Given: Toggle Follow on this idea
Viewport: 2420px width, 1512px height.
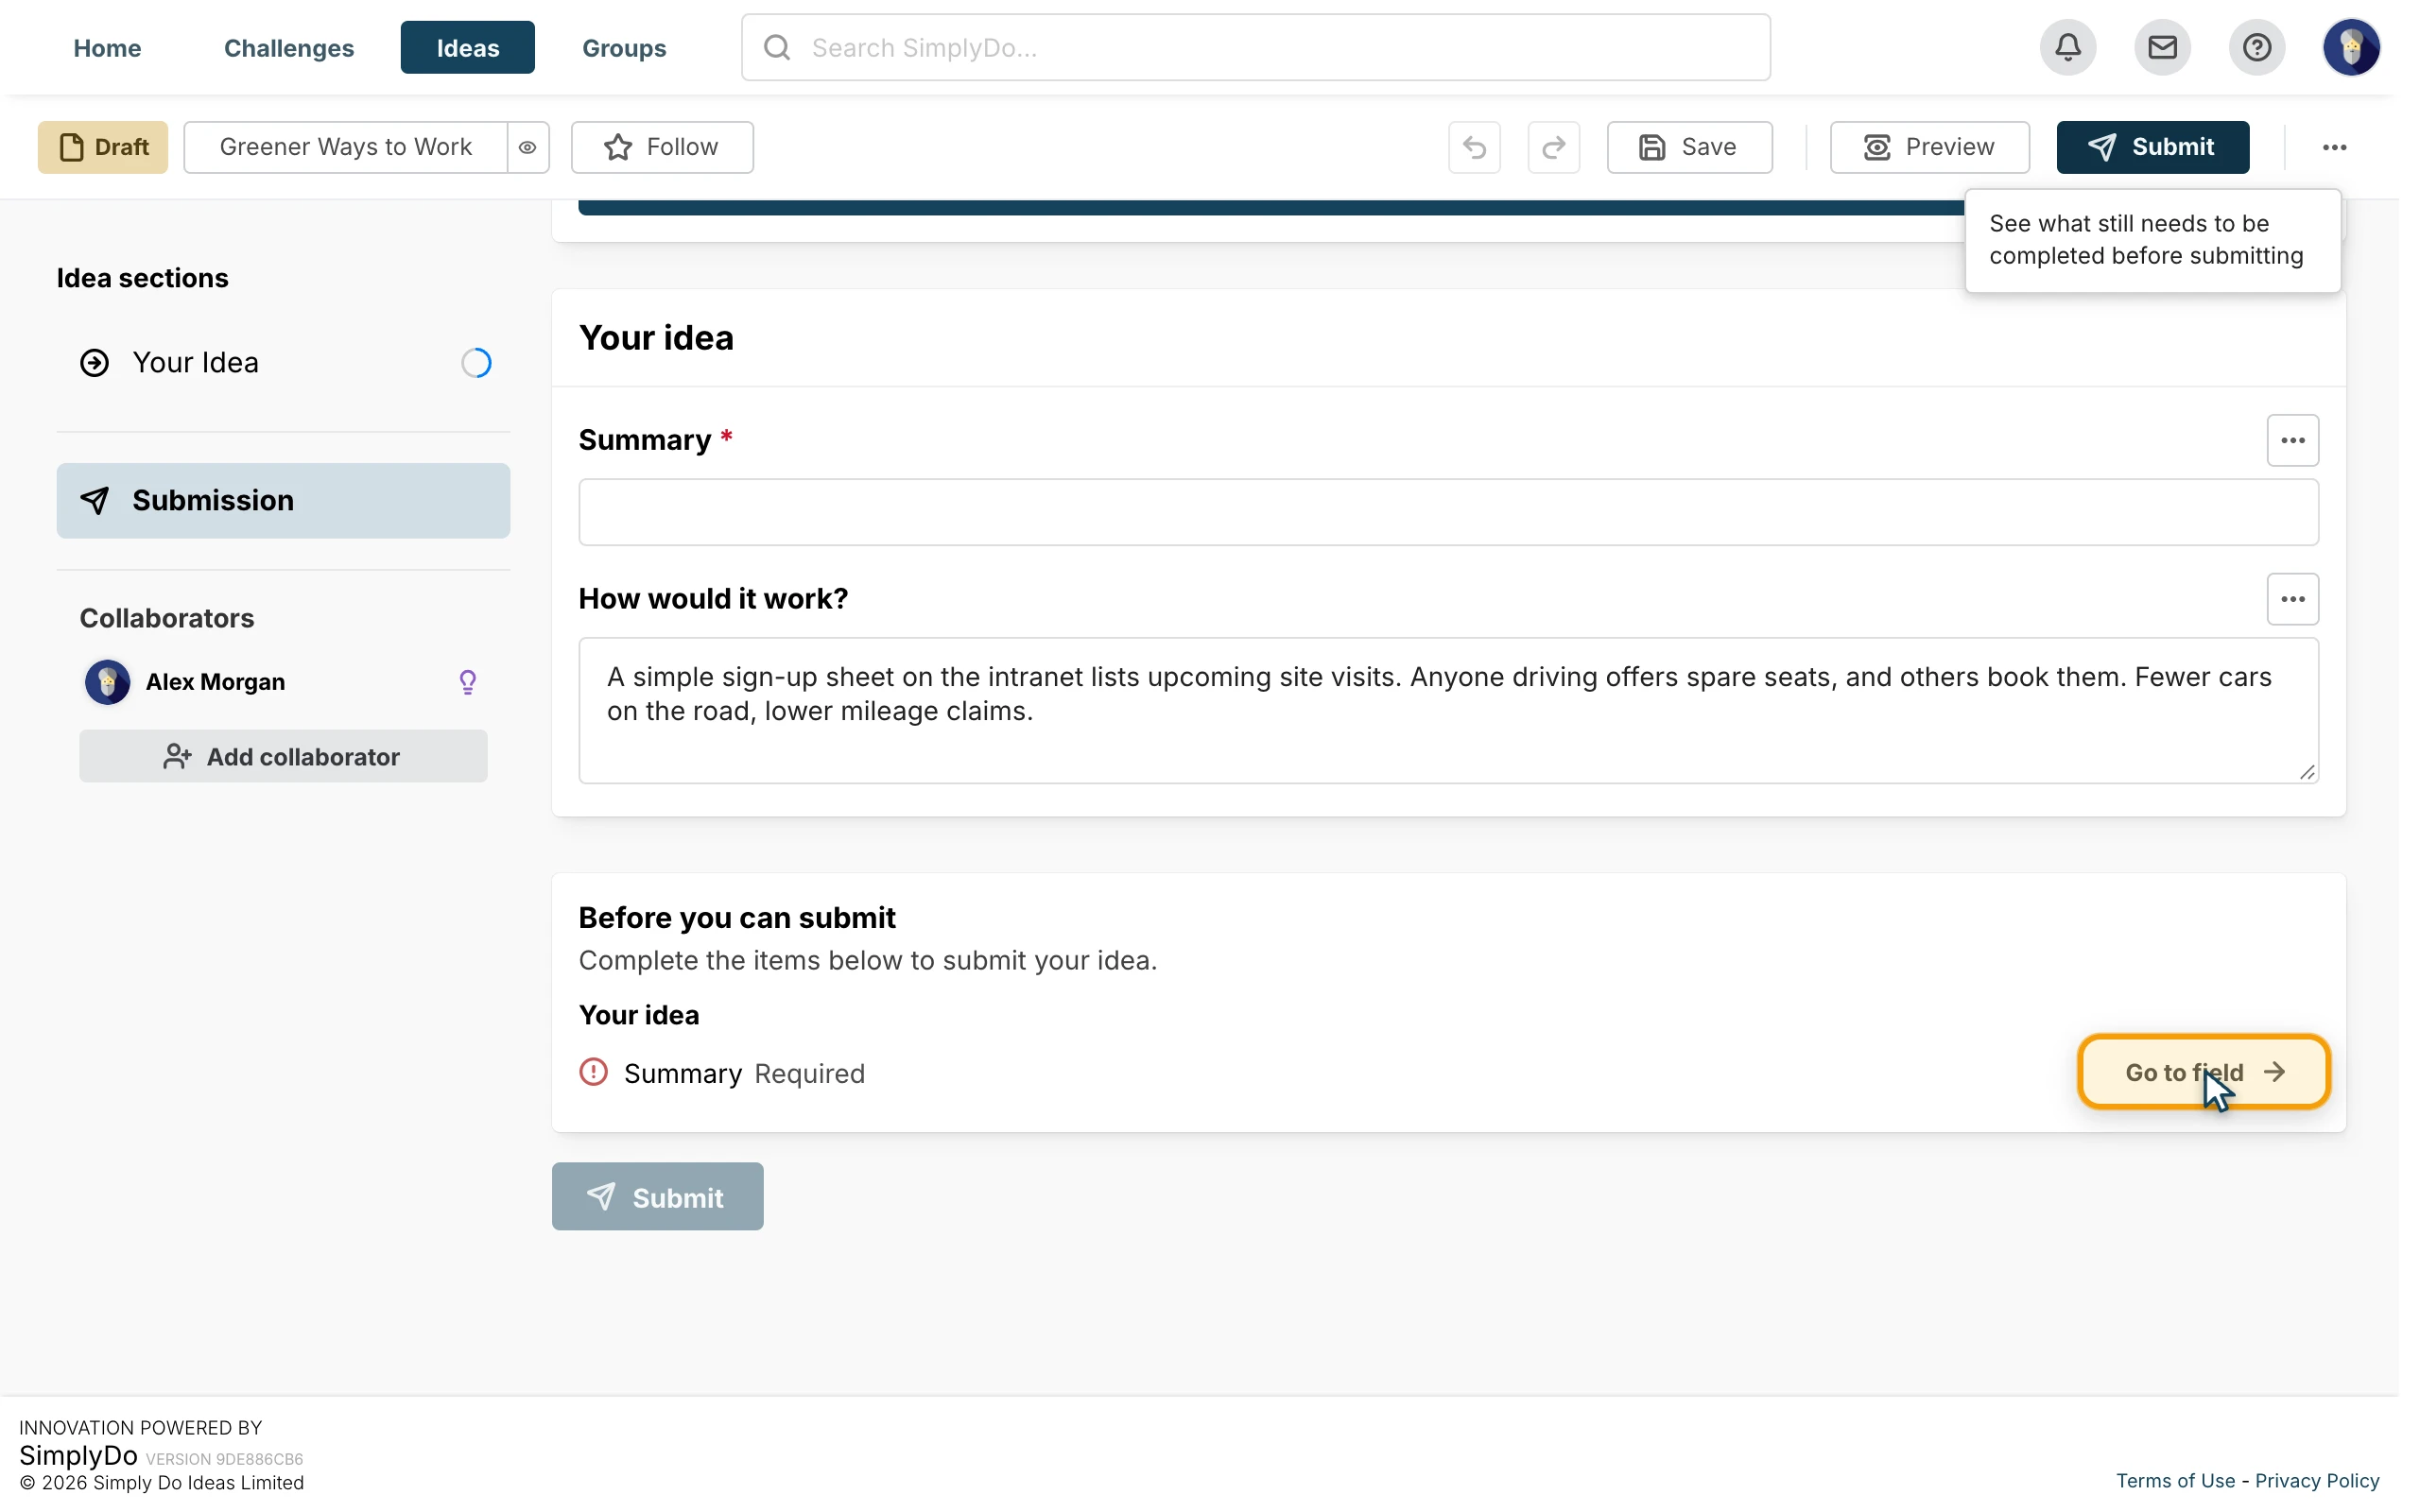Looking at the screenshot, I should pyautogui.click(x=662, y=147).
